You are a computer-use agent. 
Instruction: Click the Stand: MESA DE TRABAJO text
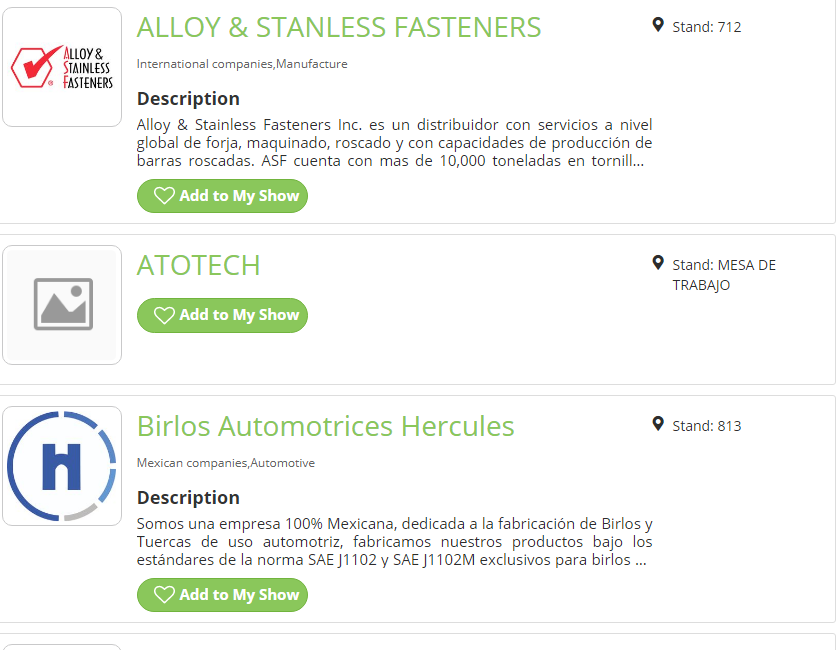pos(724,275)
